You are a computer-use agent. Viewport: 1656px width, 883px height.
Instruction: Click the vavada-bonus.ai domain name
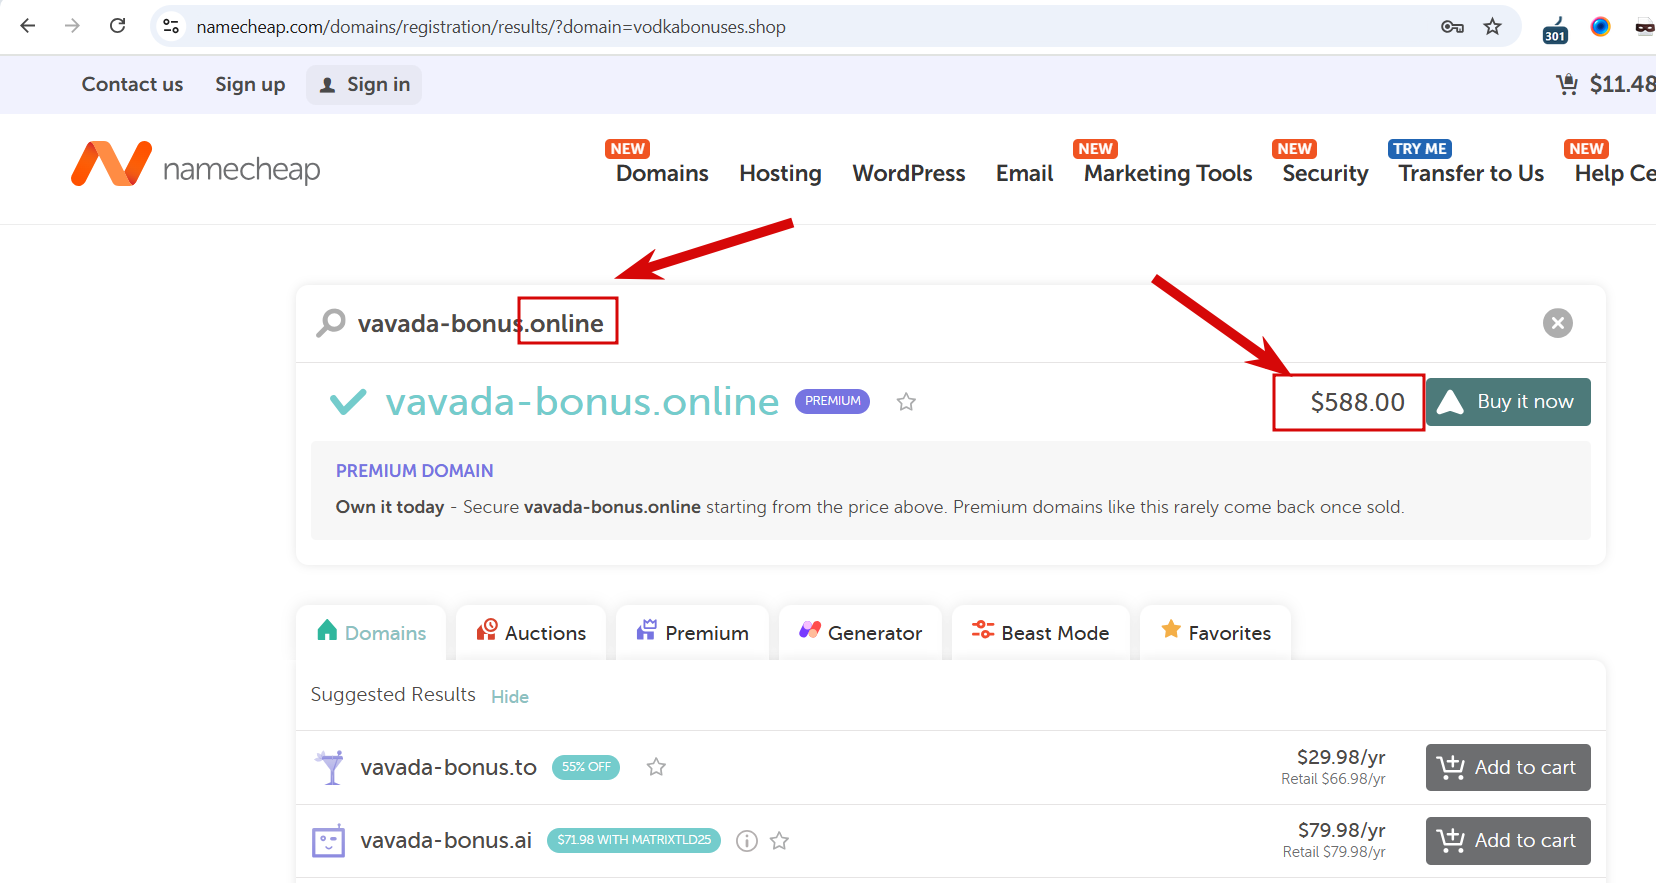[446, 841]
